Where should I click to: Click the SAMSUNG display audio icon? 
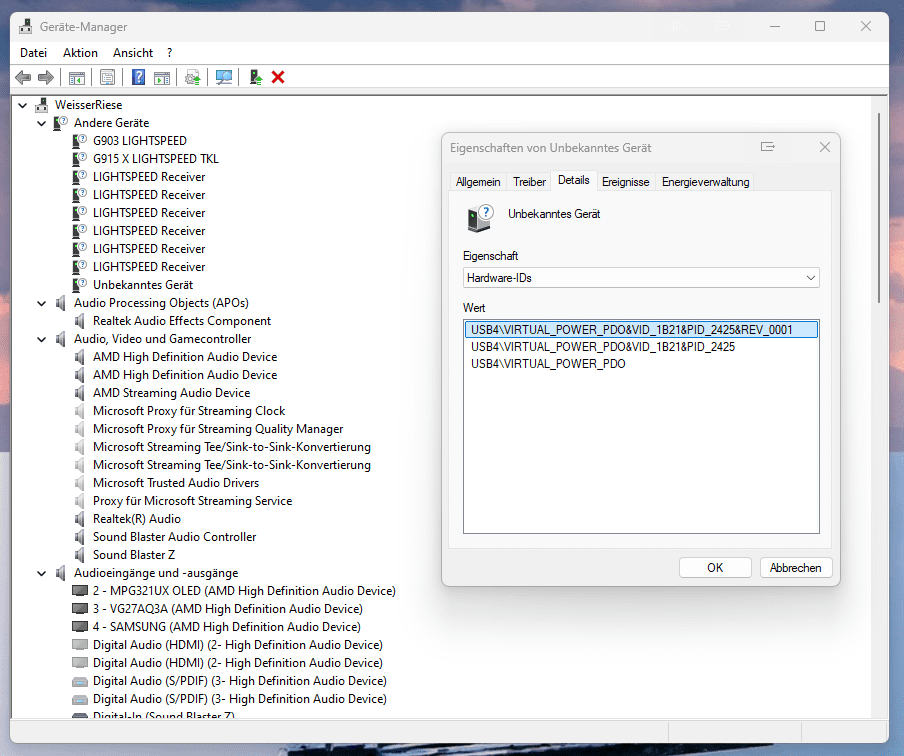(80, 627)
